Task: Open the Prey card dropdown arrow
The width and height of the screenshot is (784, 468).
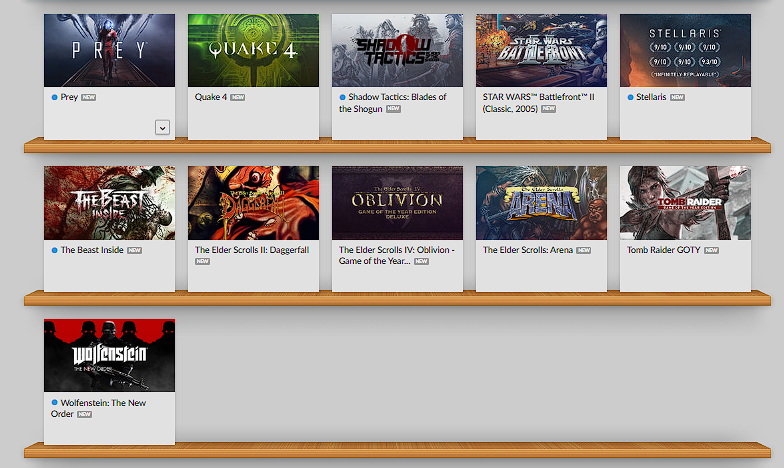Action: coord(162,128)
